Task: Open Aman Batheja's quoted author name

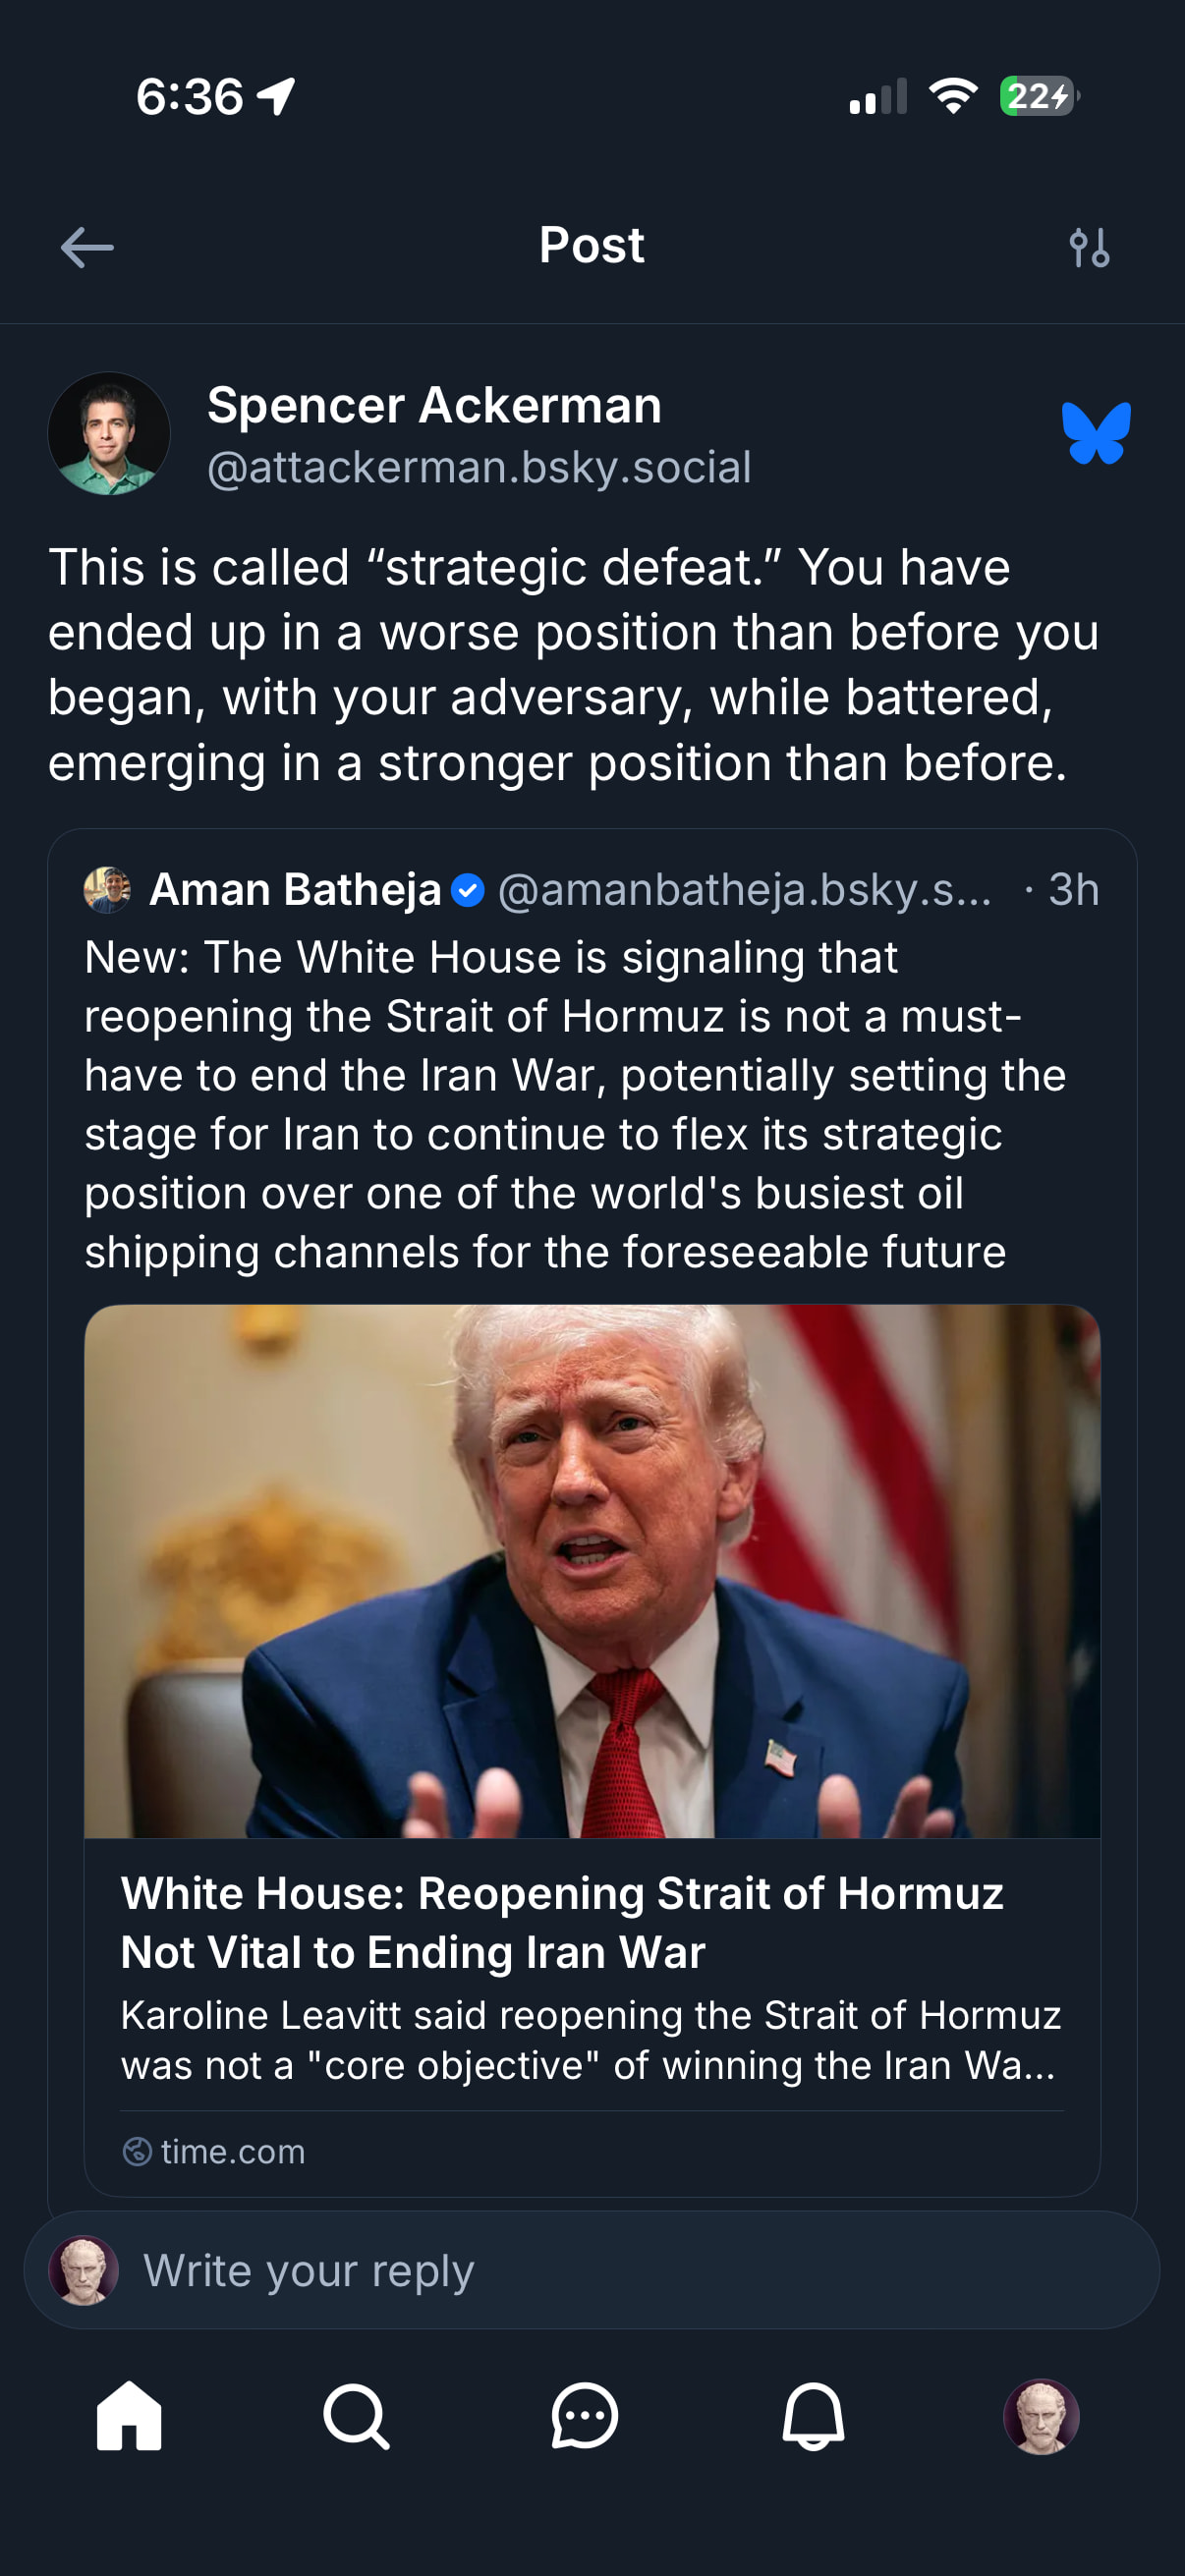Action: [295, 890]
